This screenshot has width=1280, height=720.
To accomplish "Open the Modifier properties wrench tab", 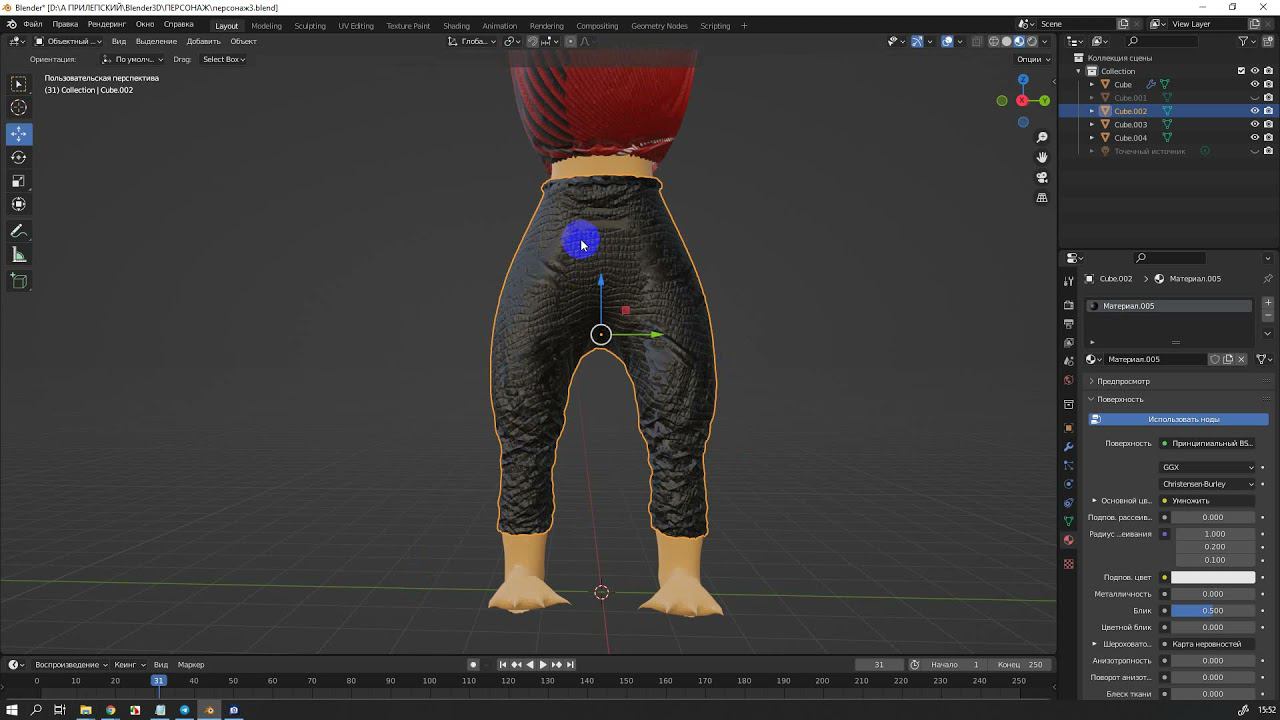I will (1069, 446).
